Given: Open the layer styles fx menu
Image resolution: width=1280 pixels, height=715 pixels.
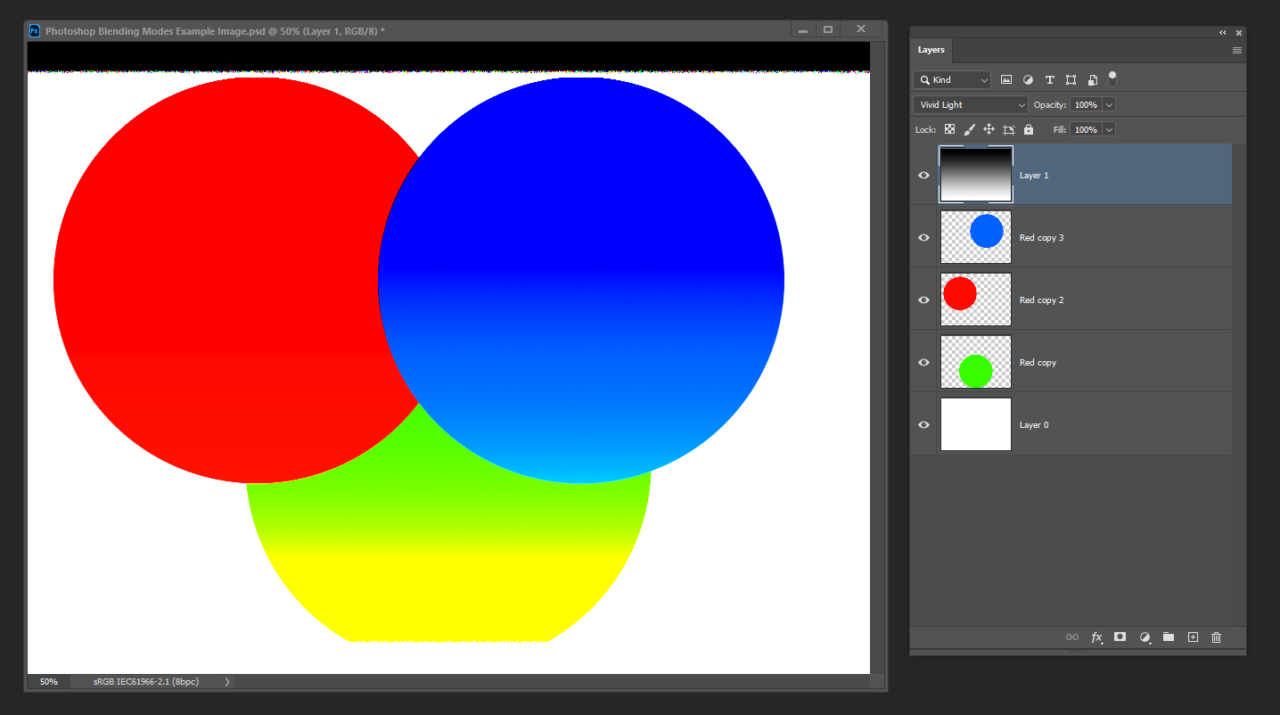Looking at the screenshot, I should [1096, 637].
